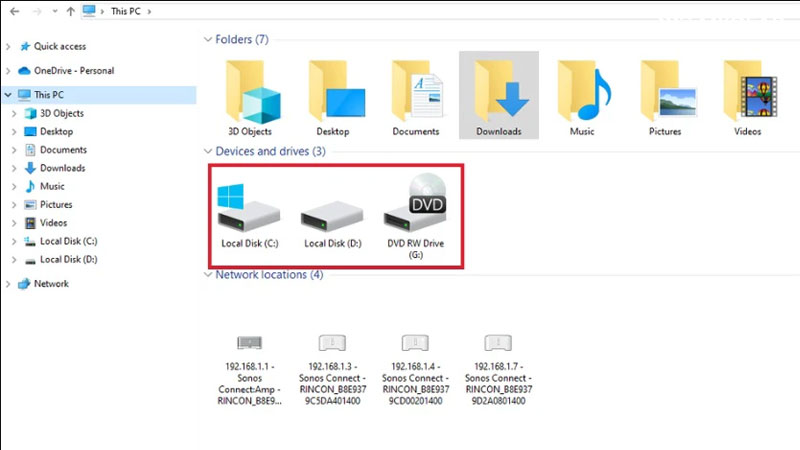Expand Downloads tree node in sidebar
This screenshot has height=450, width=800.
pos(14,168)
